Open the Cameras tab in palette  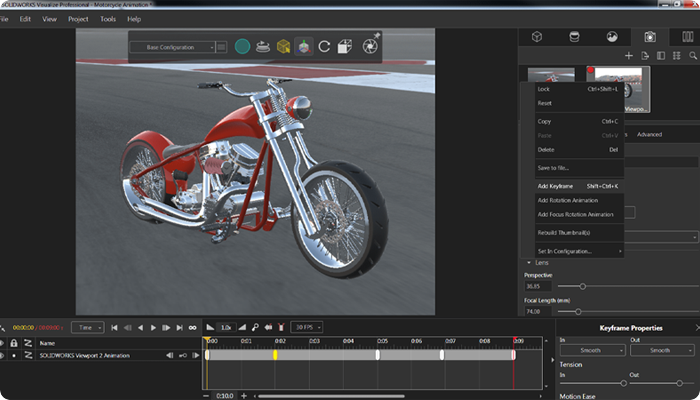click(649, 37)
